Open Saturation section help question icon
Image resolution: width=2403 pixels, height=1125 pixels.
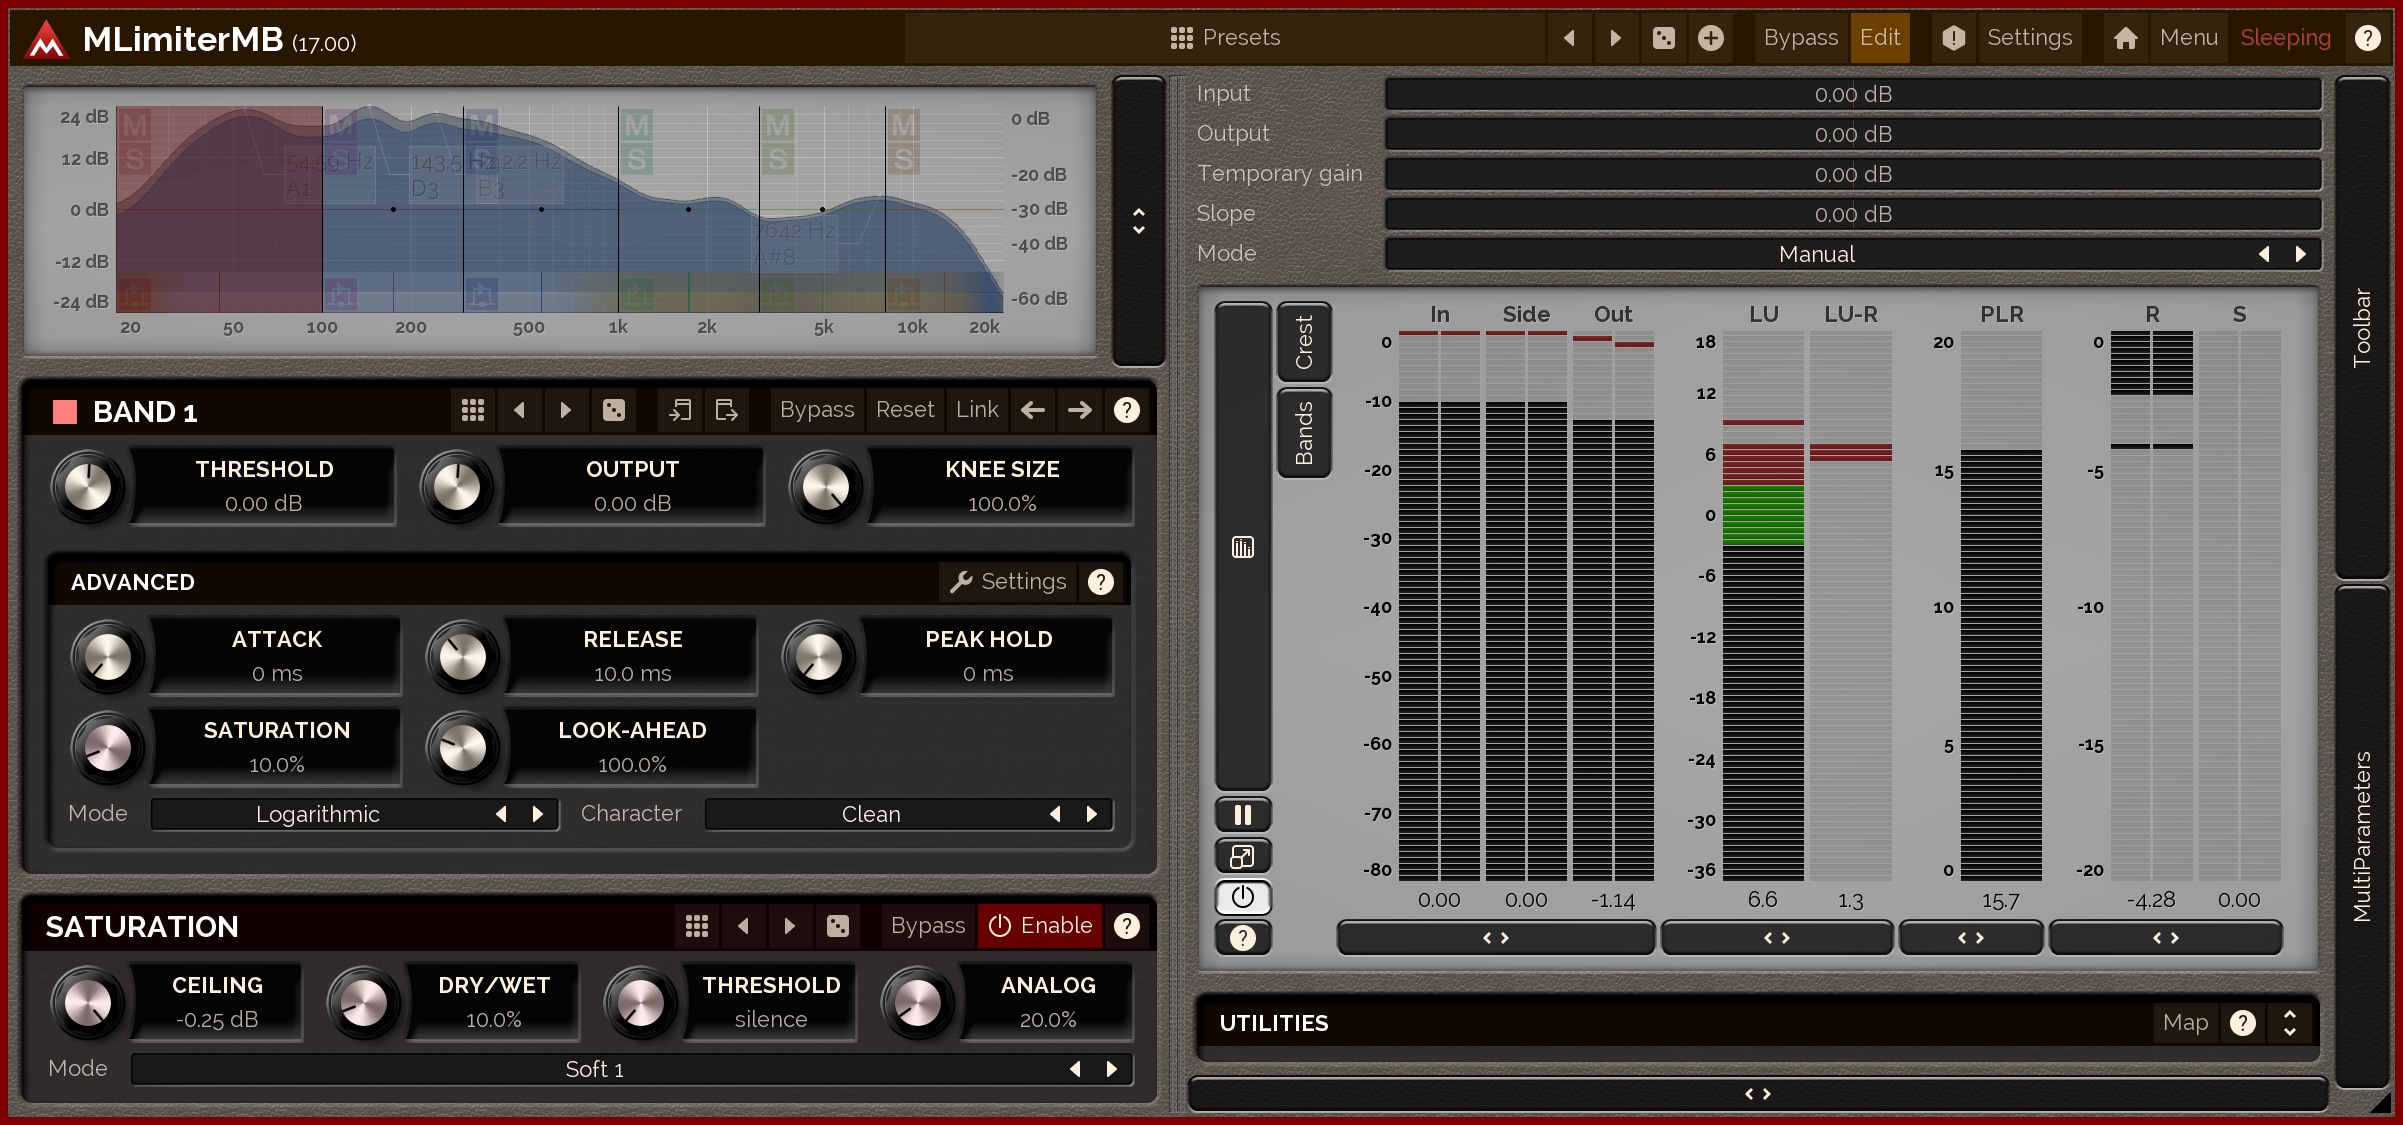coord(1127,926)
